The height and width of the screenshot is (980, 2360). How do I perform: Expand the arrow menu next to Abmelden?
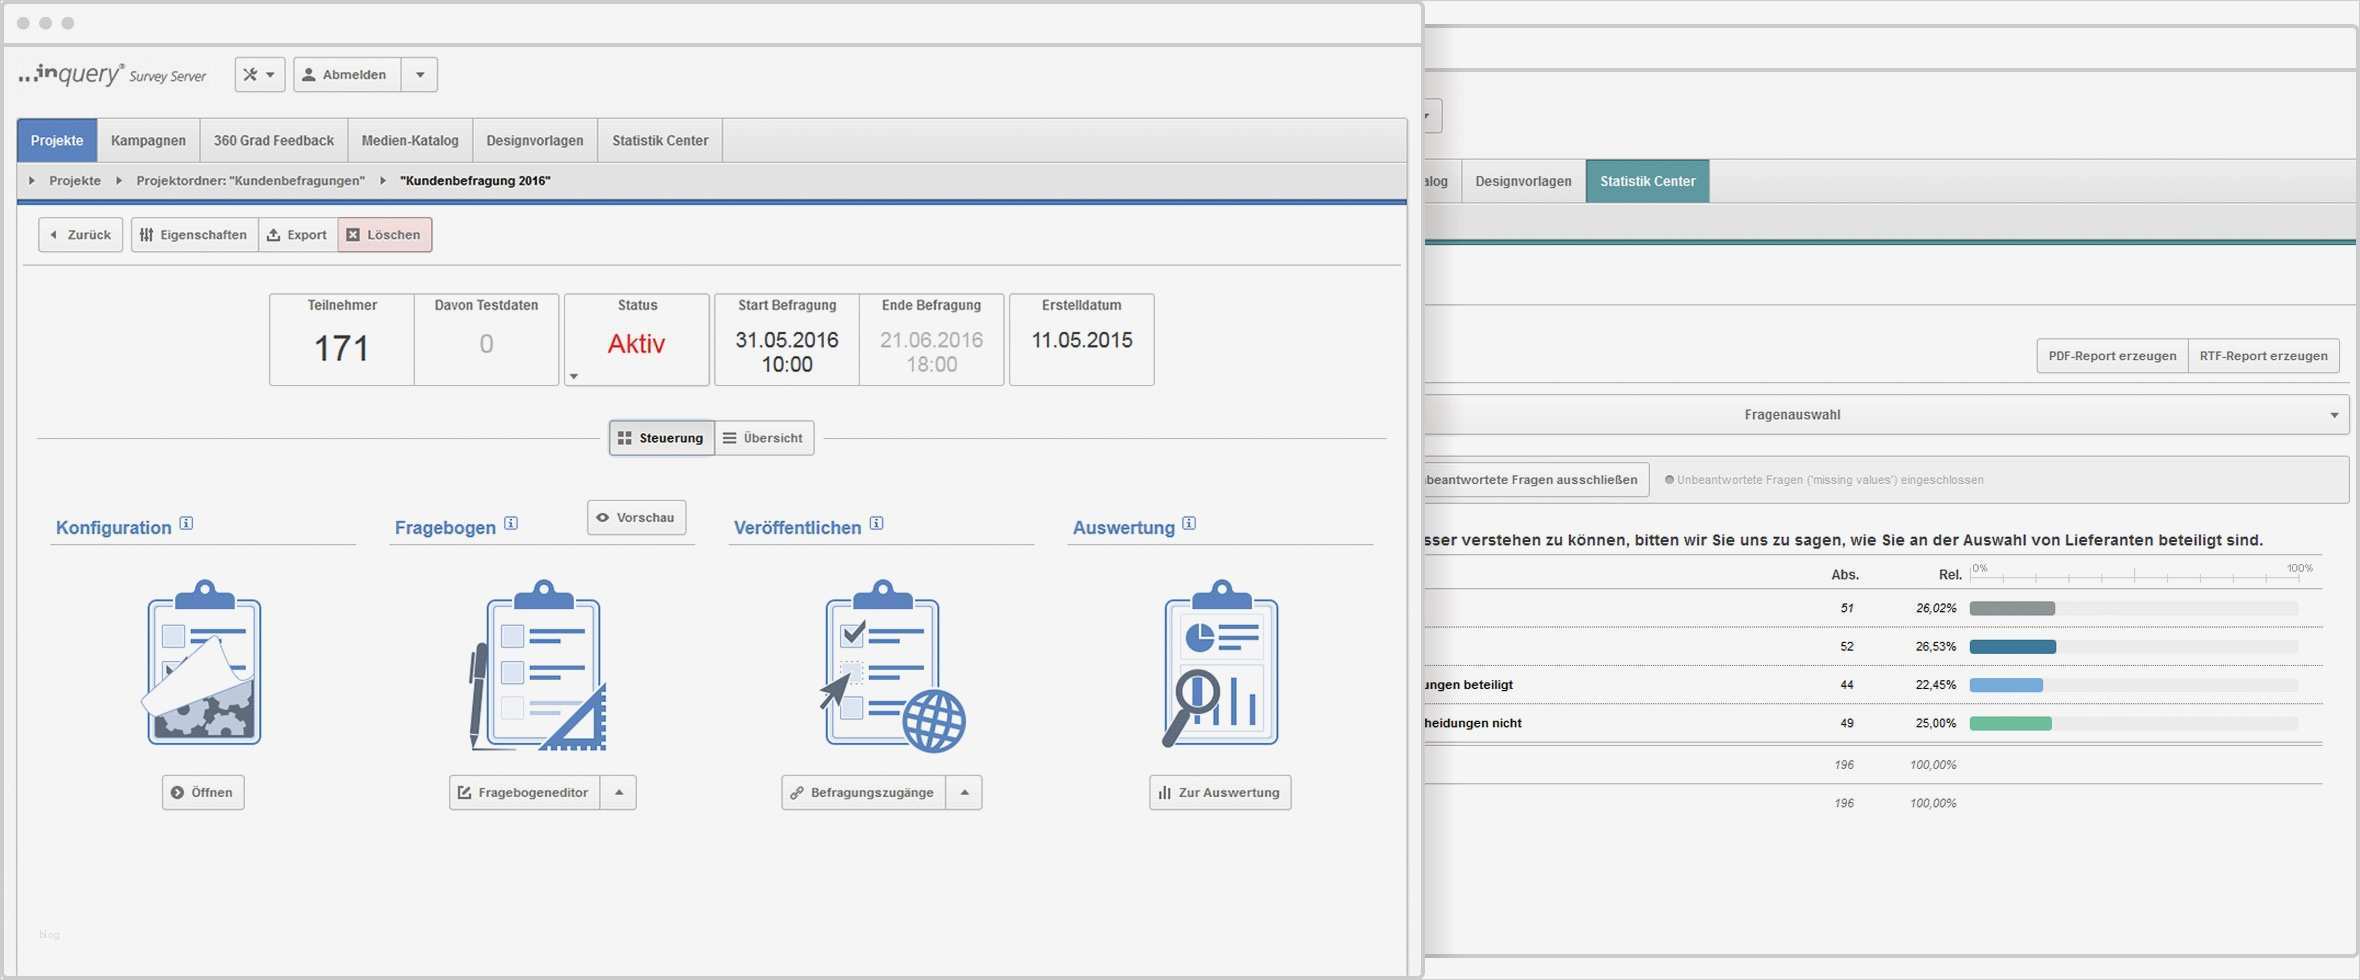tap(420, 75)
